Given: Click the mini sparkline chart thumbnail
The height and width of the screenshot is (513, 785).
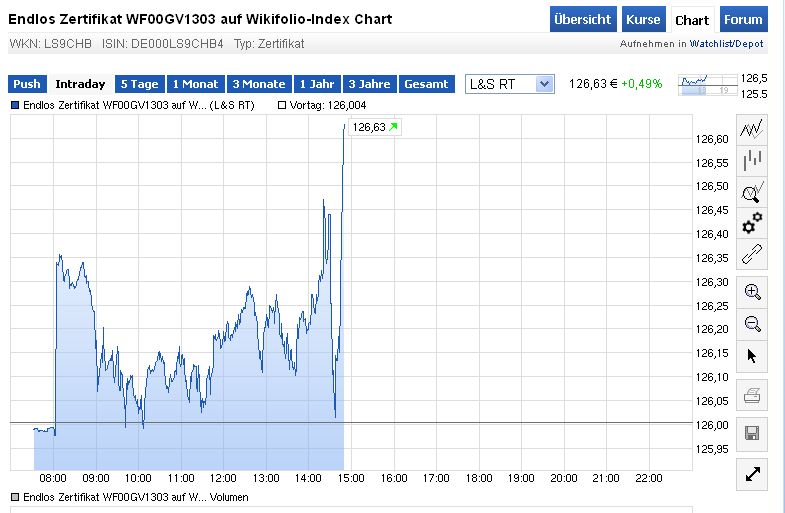Looking at the screenshot, I should 707,85.
